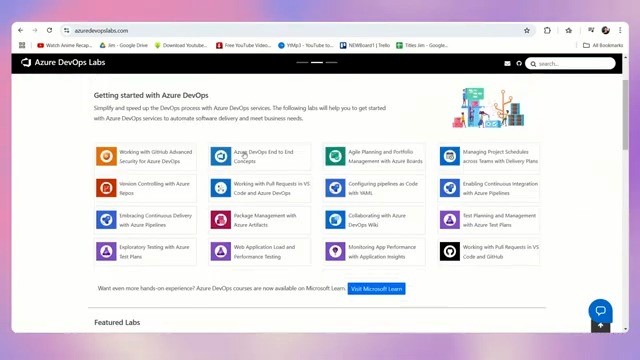640x360 pixels.
Task: Select the middle carousel indicator dash
Action: tap(317, 62)
